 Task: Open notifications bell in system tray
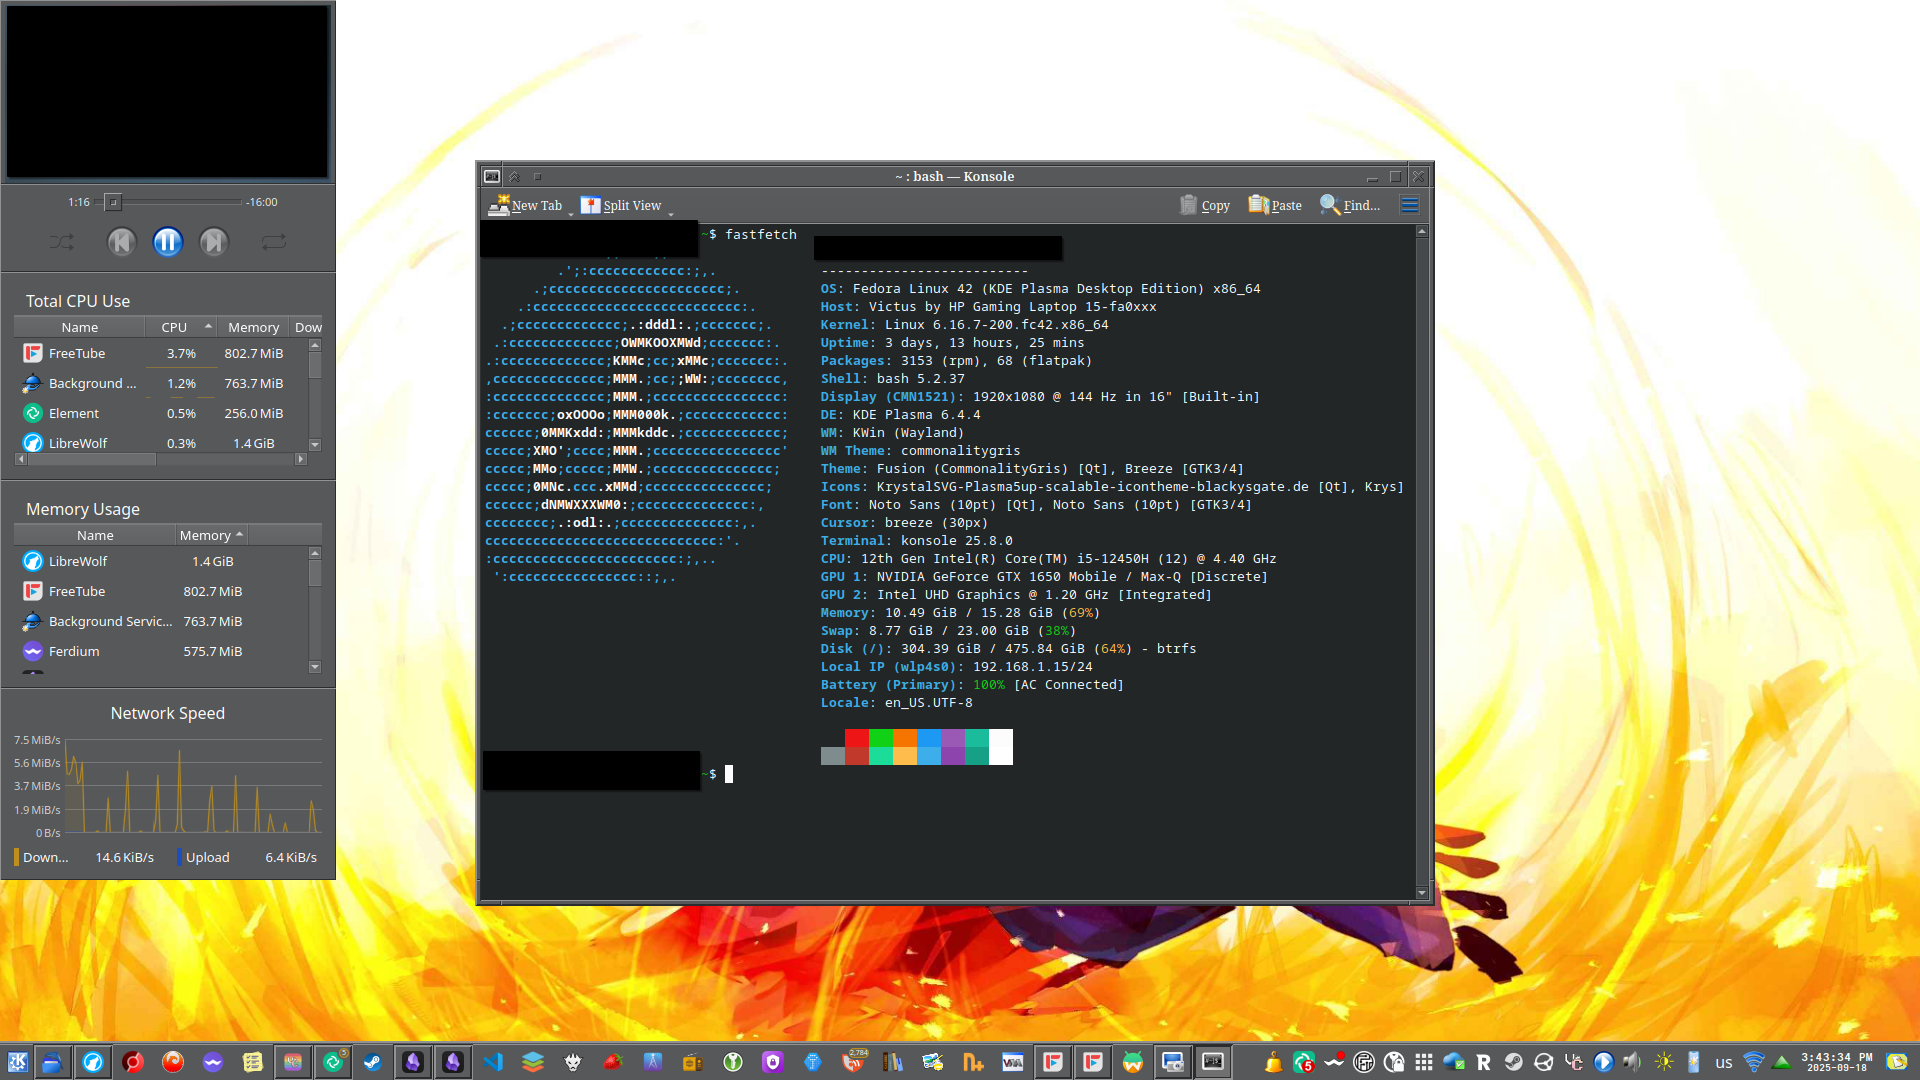coord(1273,1062)
